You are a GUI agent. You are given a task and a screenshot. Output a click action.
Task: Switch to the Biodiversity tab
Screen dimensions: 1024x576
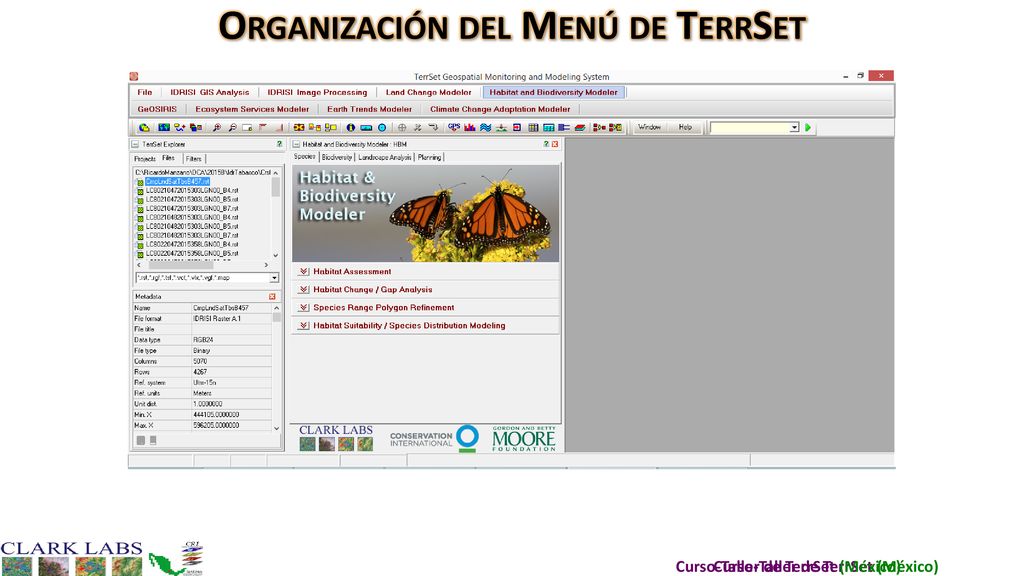pos(337,157)
